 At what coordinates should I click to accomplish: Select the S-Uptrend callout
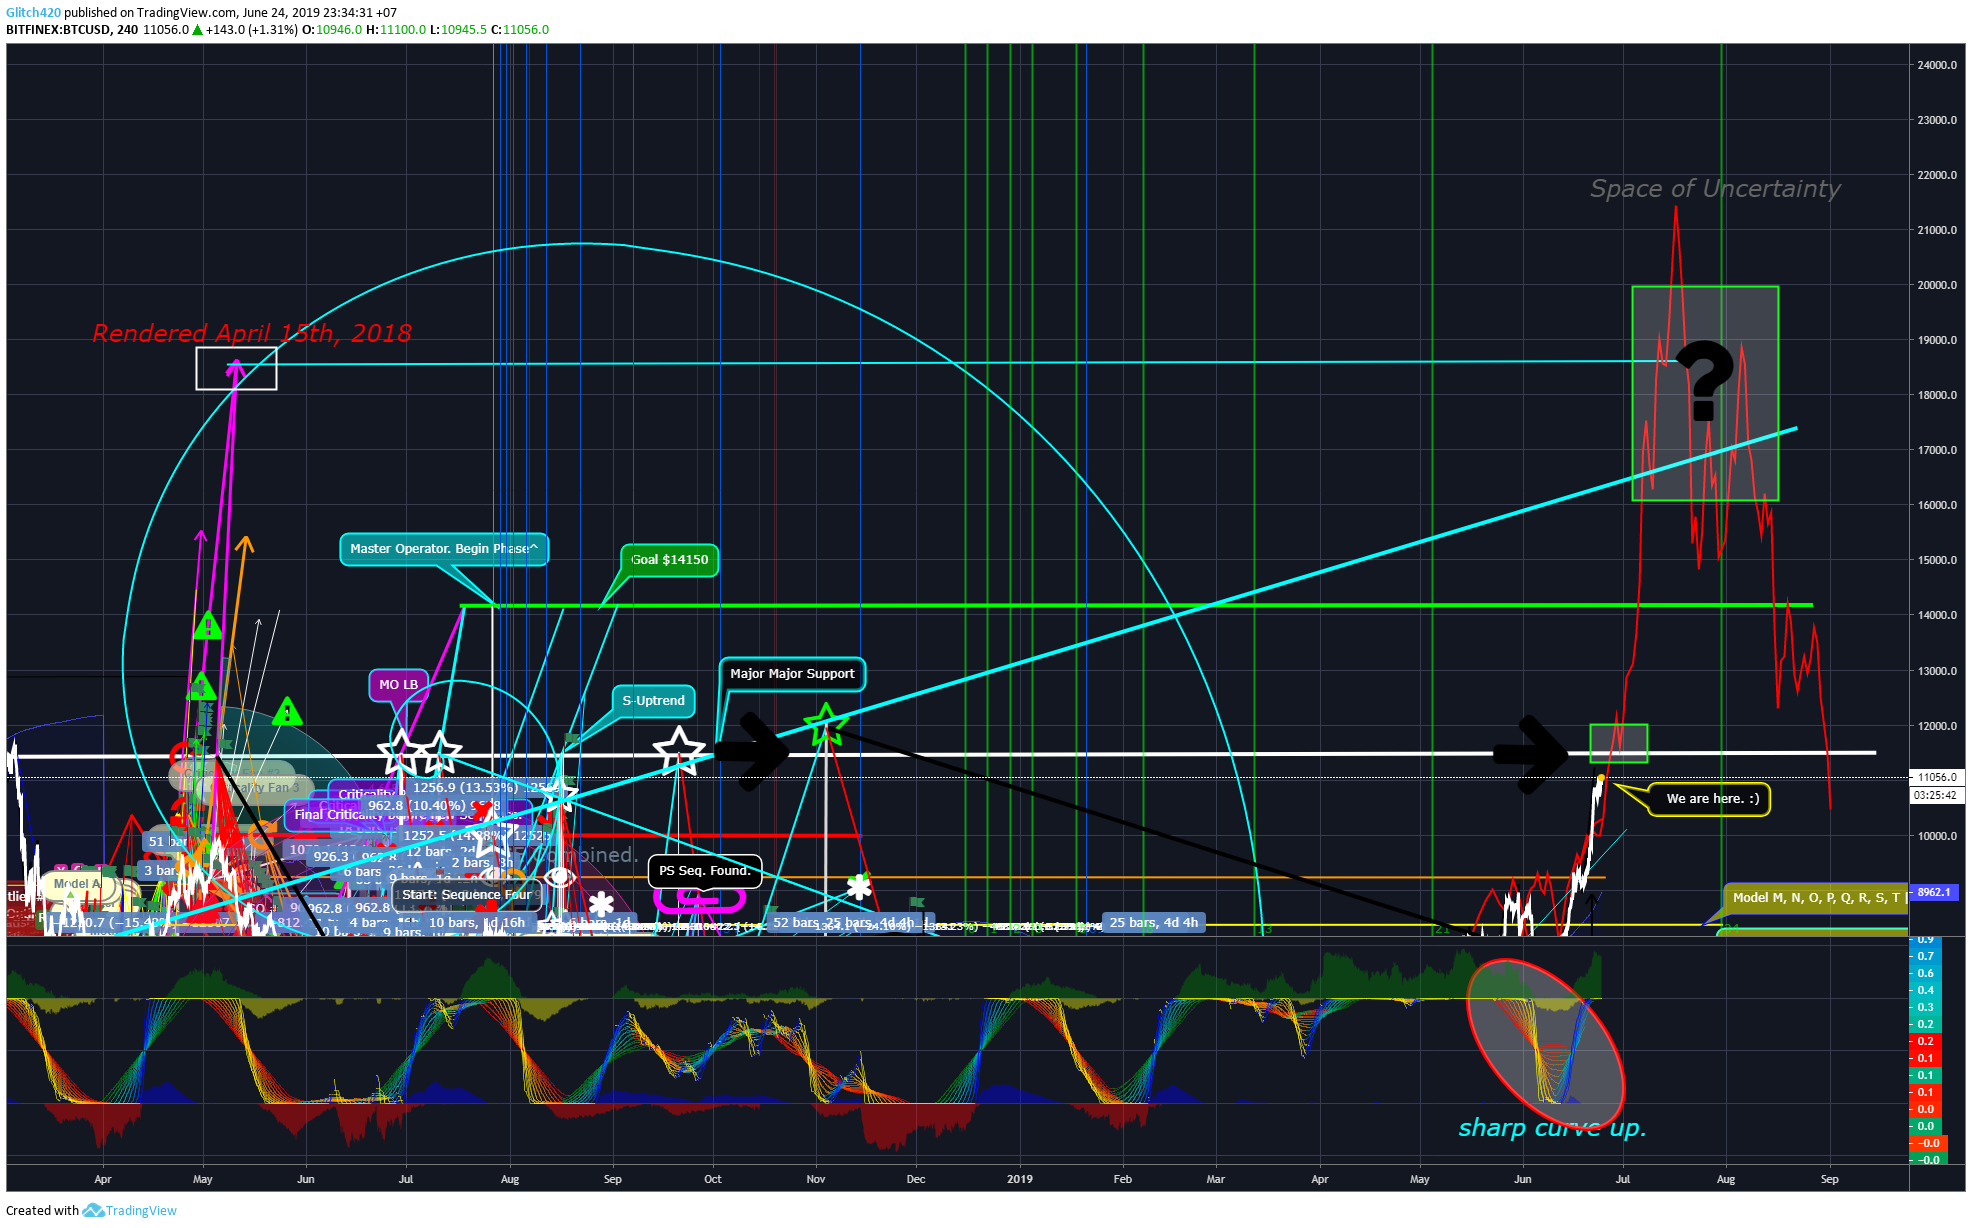(654, 701)
